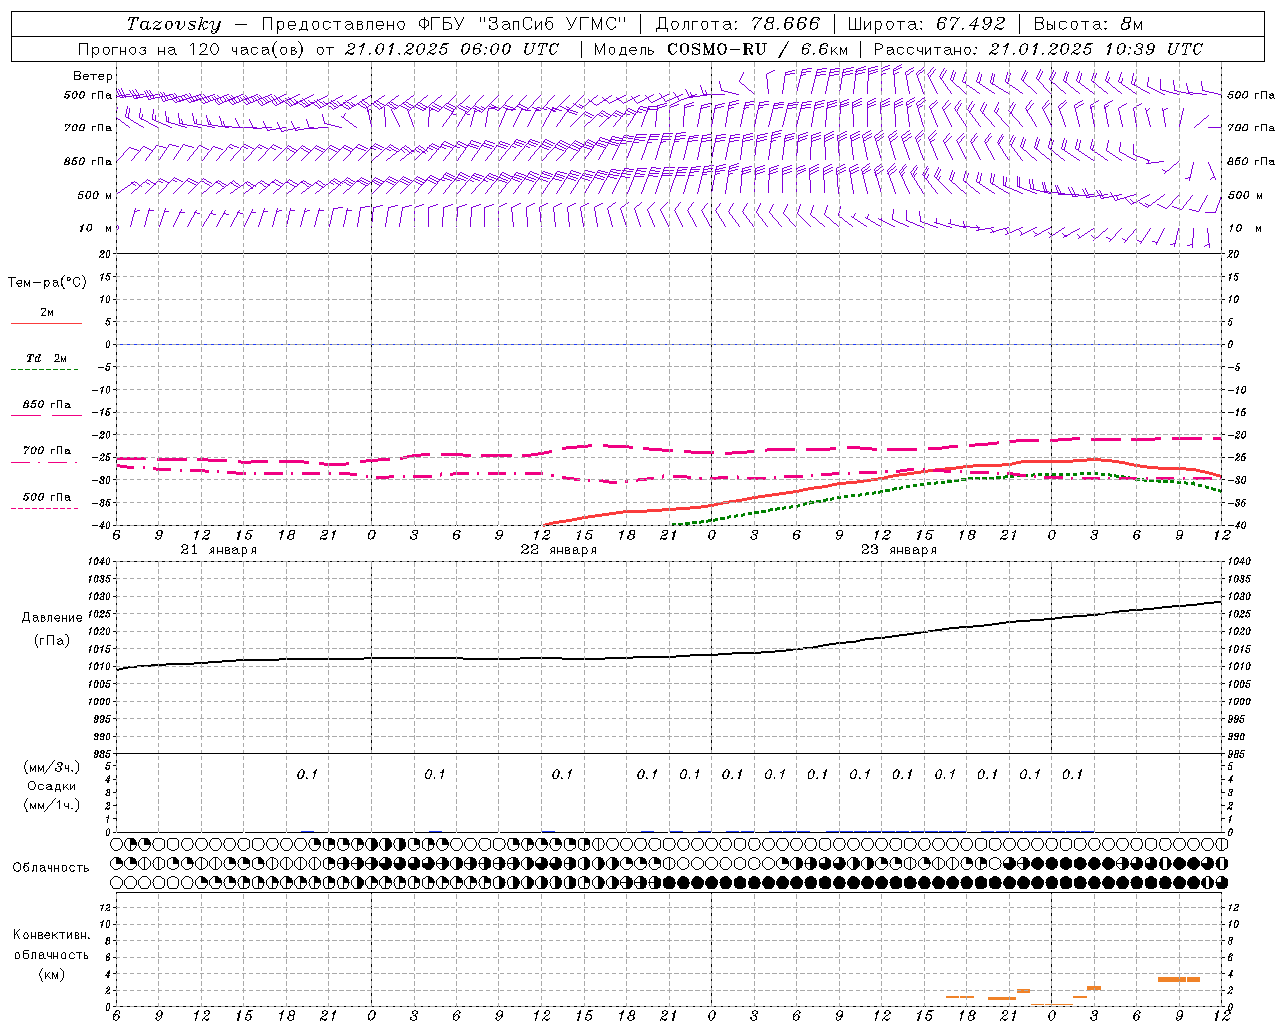Click the (мм/3ч.) precipitation unit label
1280x1024 pixels.
[51, 767]
